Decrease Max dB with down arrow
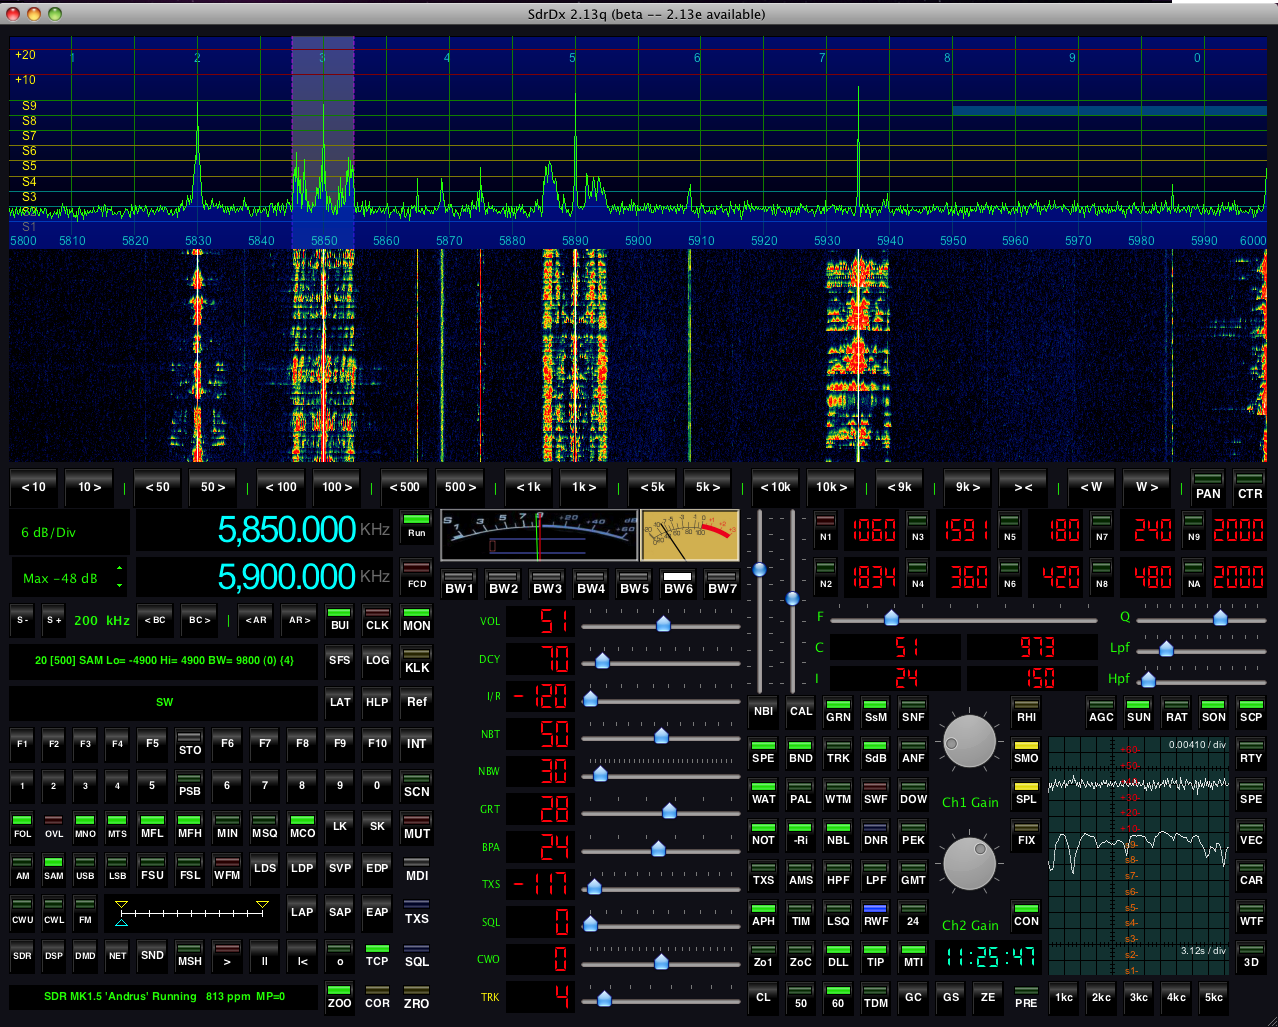This screenshot has width=1278, height=1027. pos(120,585)
